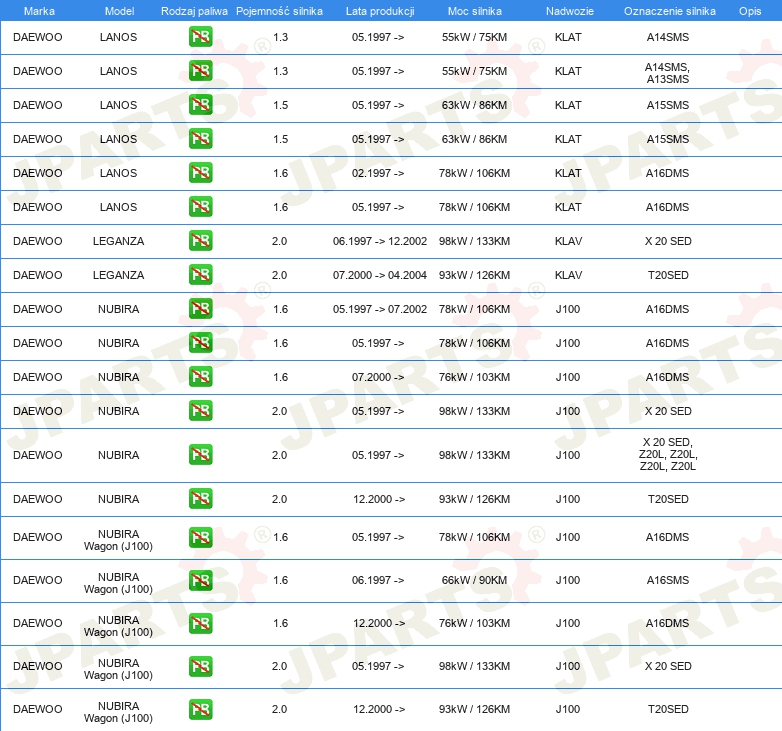Select production dates '07.2000 -> 04.2004'
Image resolution: width=782 pixels, height=731 pixels.
click(380, 275)
